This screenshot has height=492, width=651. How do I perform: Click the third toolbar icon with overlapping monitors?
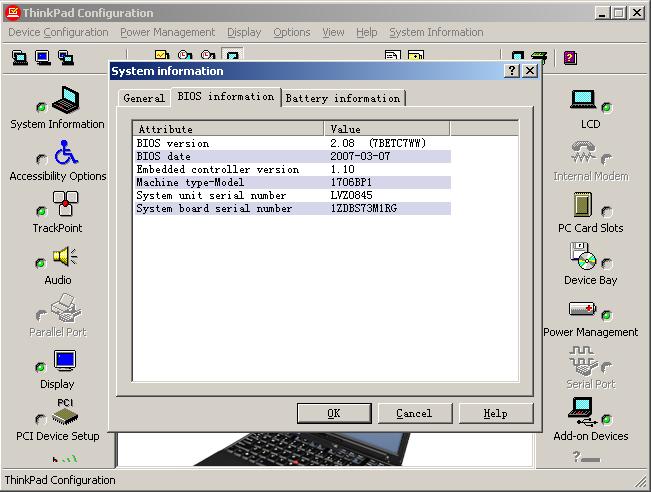[66, 57]
